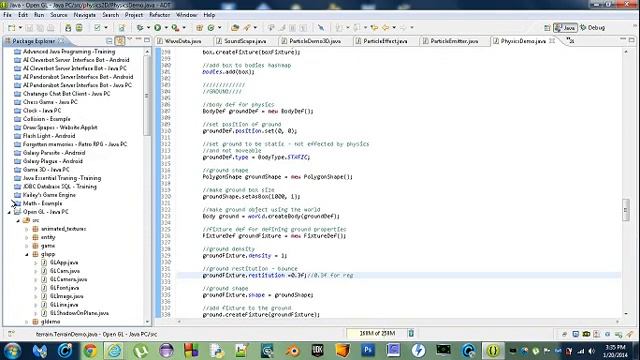Screen dimensions: 640x360
Task: Click the Search flashlight toolbar icon
Action: [x=247, y=28]
